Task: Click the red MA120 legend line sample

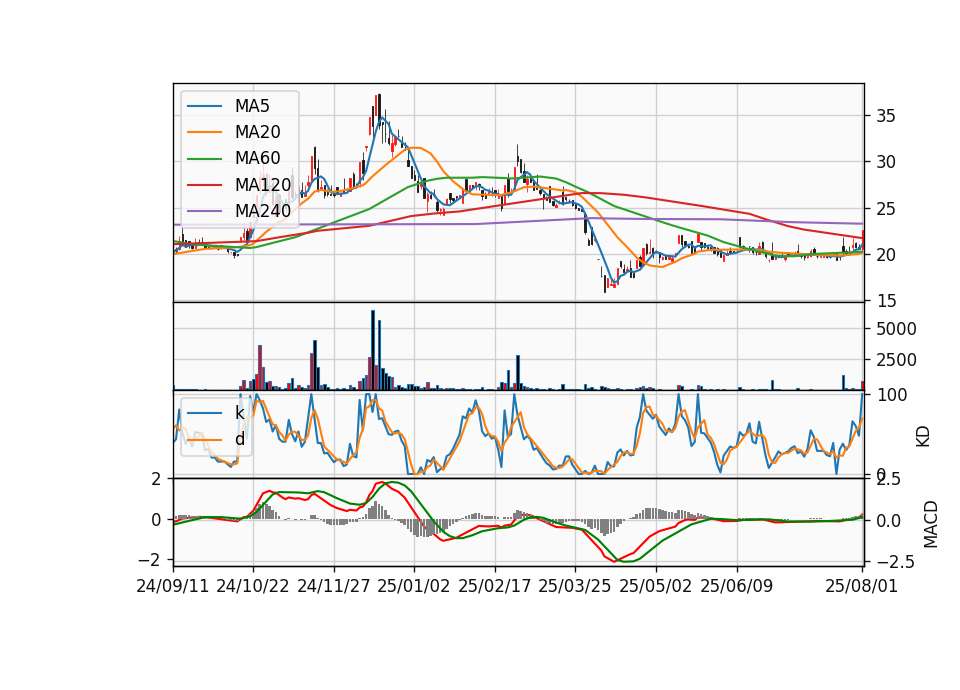Action: pyautogui.click(x=204, y=185)
